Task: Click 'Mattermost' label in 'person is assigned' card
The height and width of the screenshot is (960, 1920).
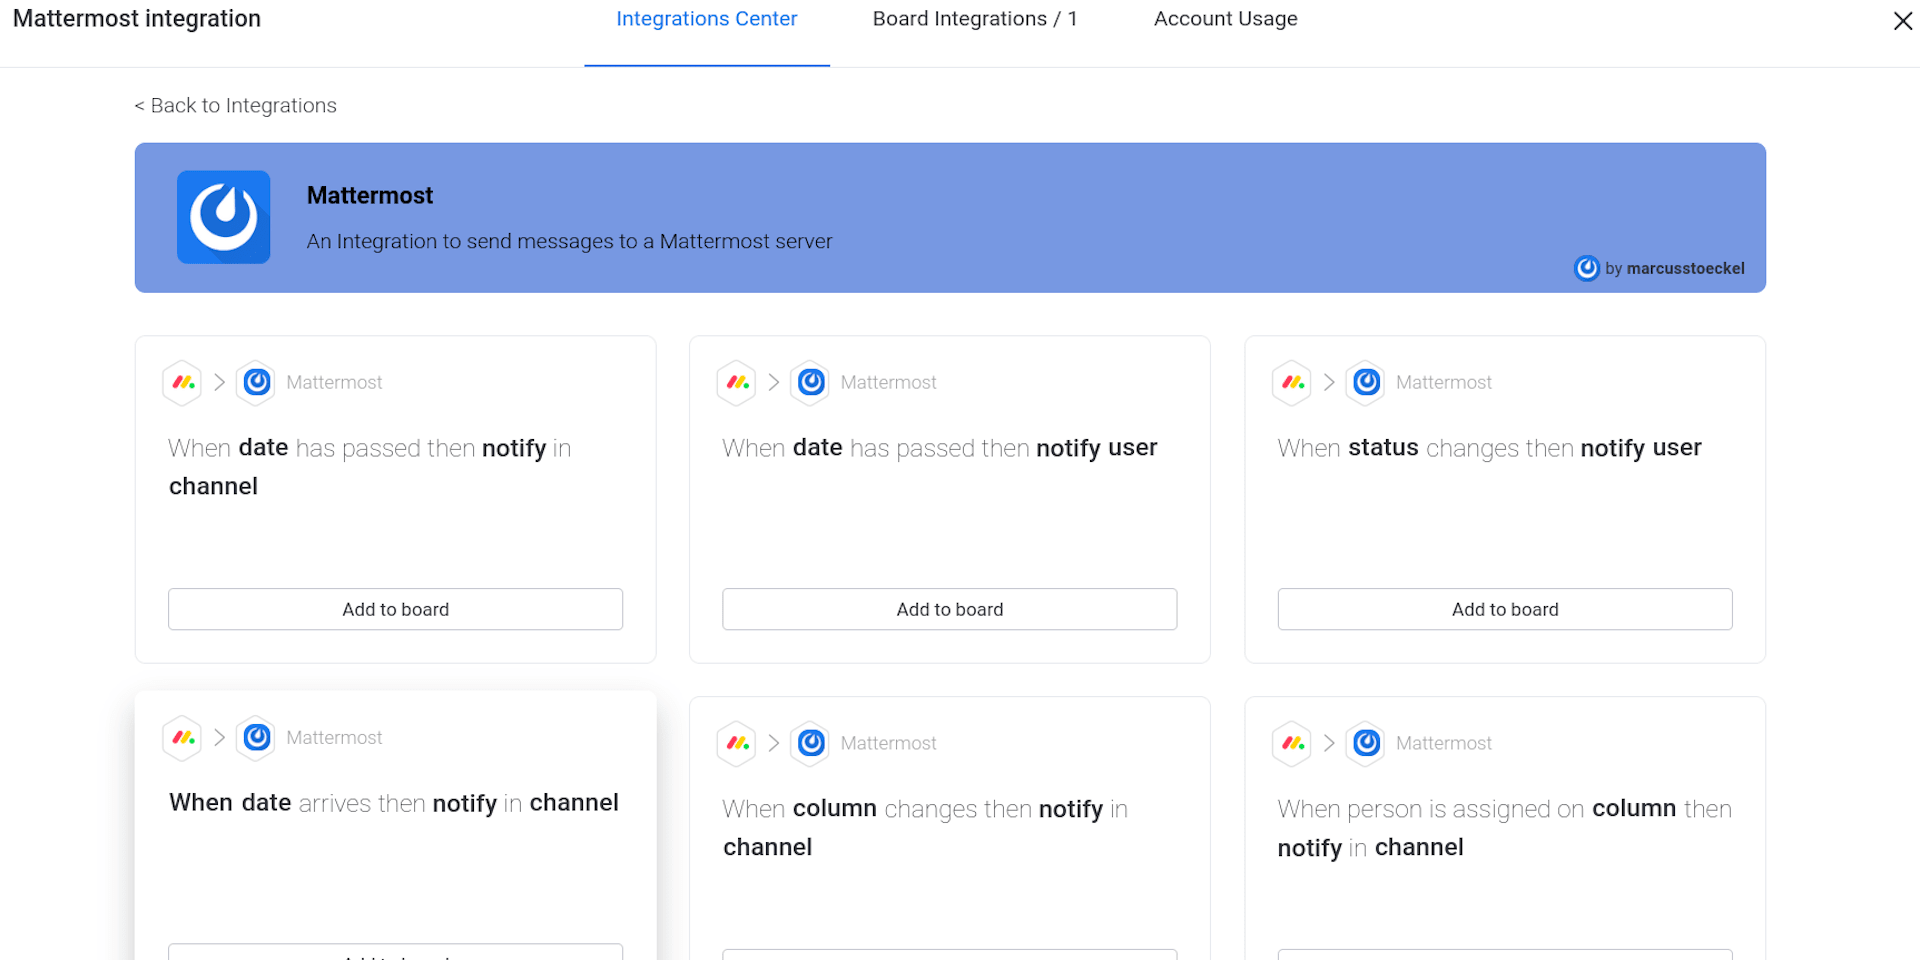Action: pos(1443,743)
